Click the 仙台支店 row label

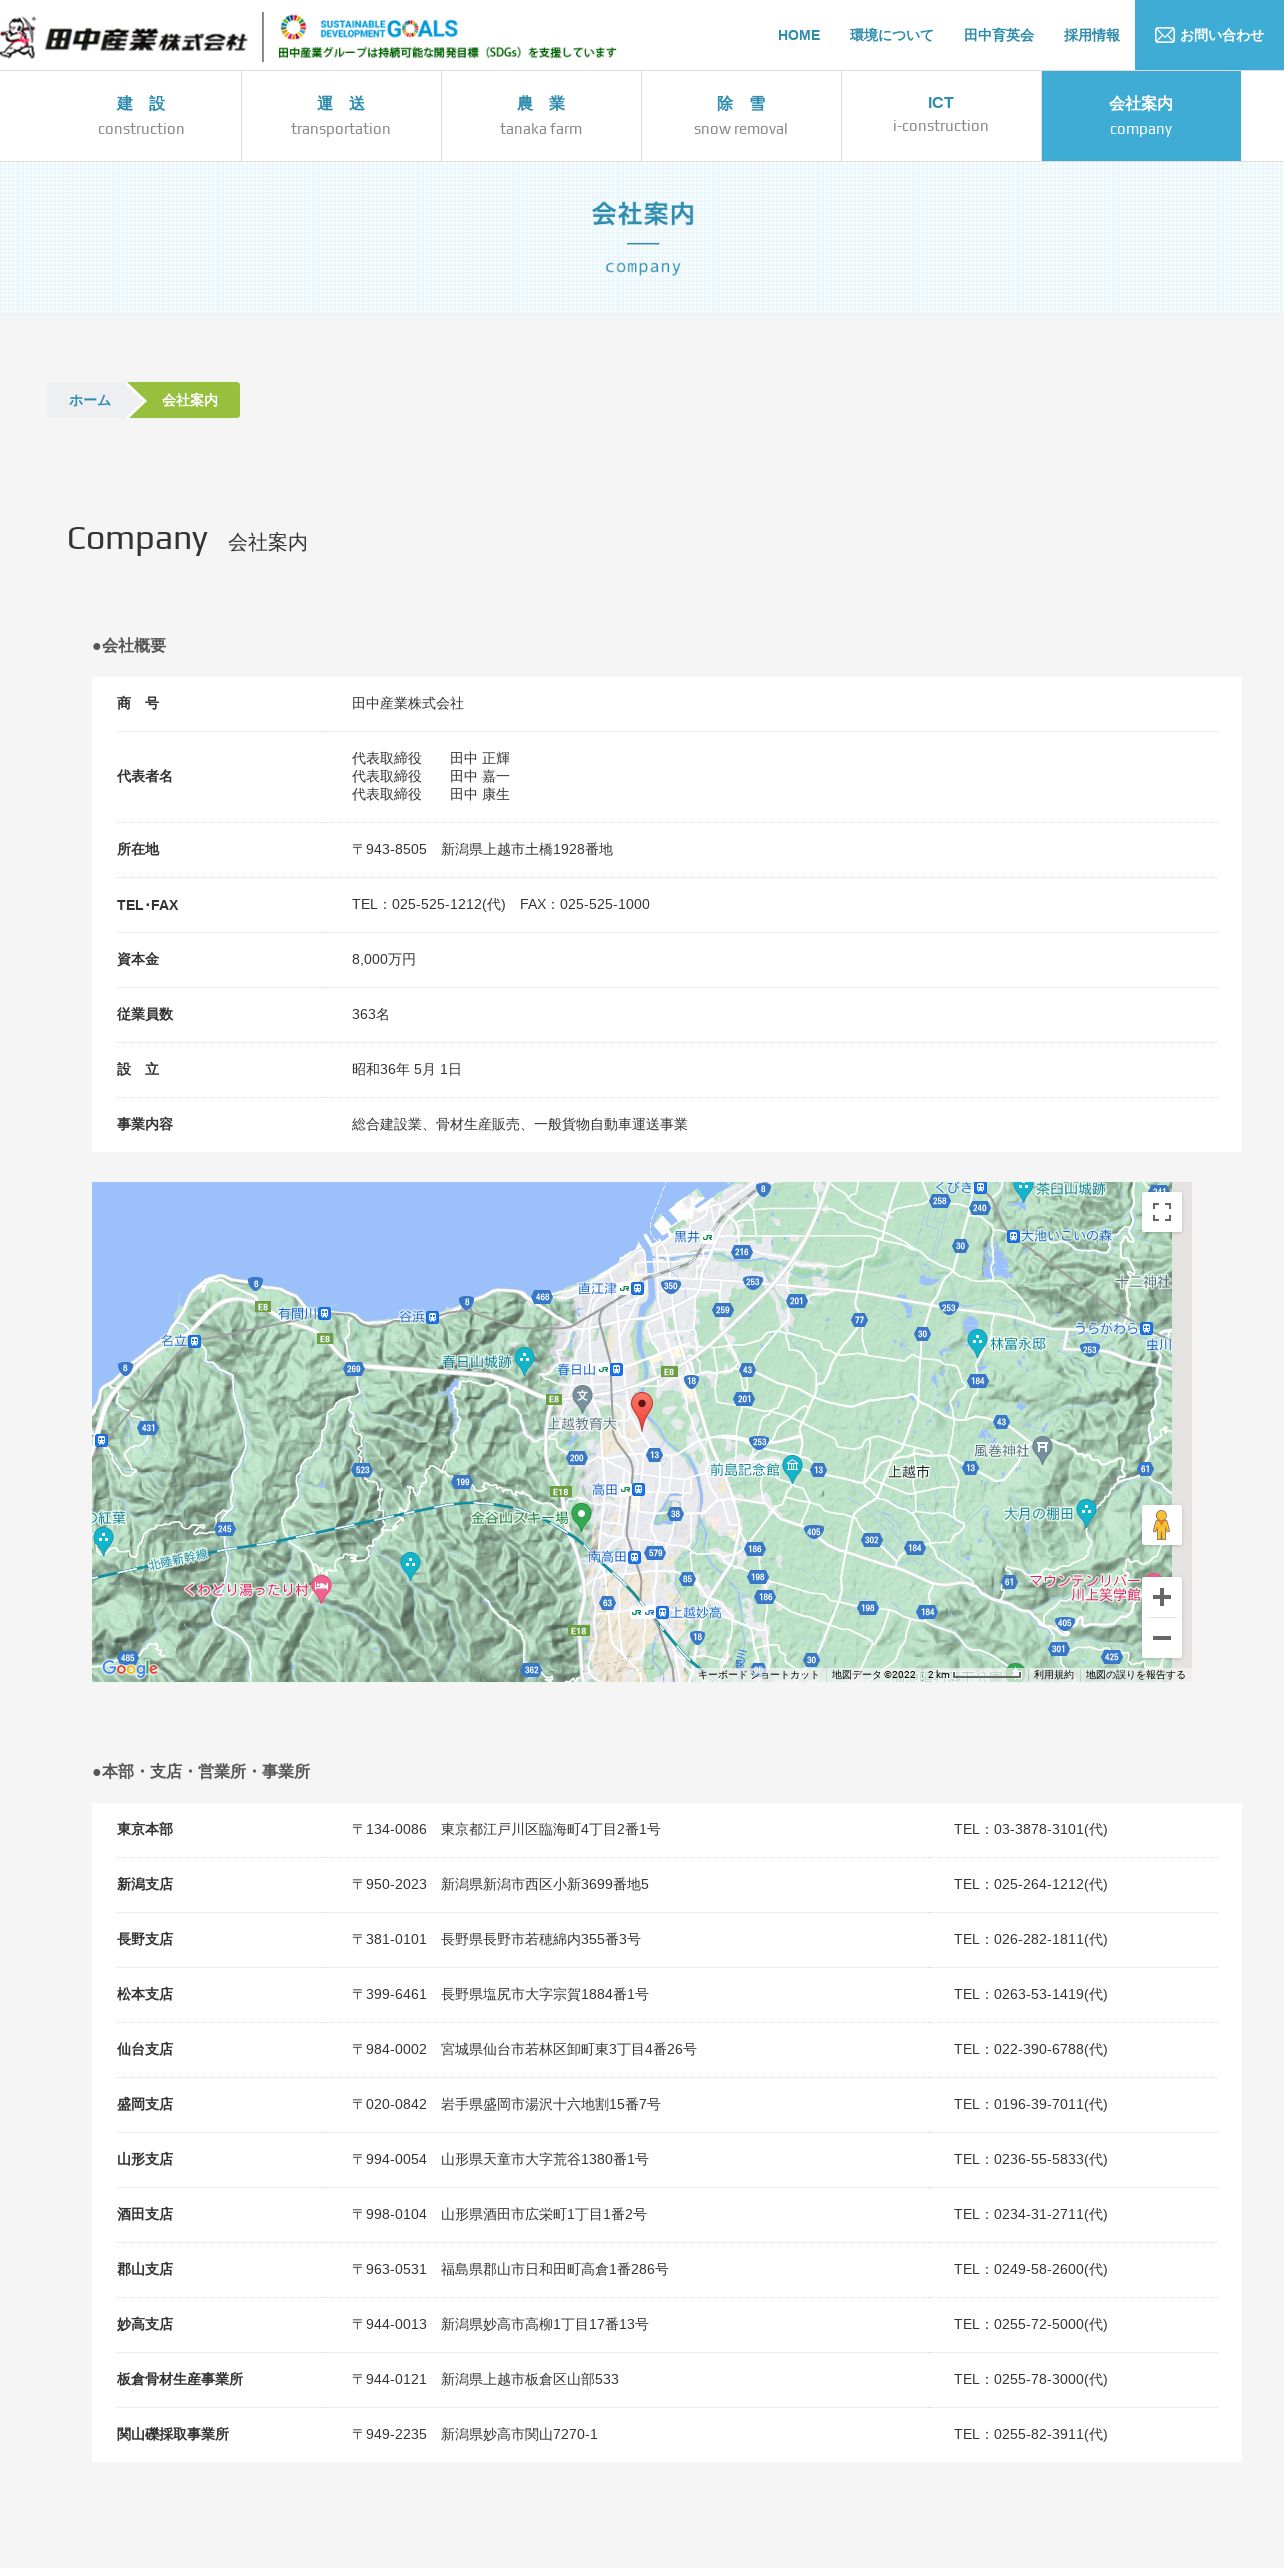(145, 2049)
